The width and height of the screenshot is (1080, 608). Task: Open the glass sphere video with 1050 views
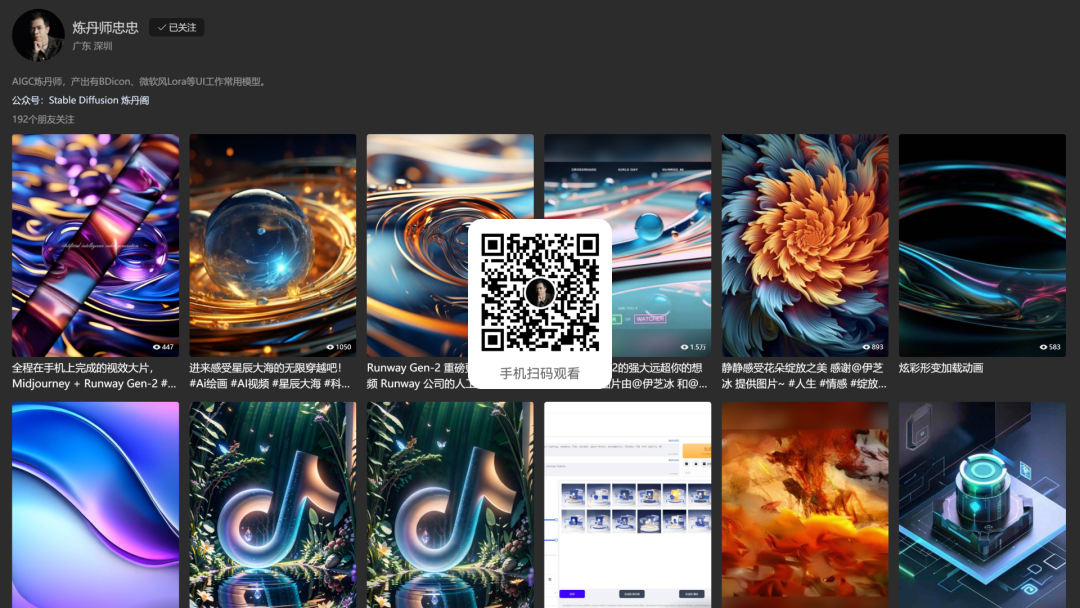tap(273, 245)
